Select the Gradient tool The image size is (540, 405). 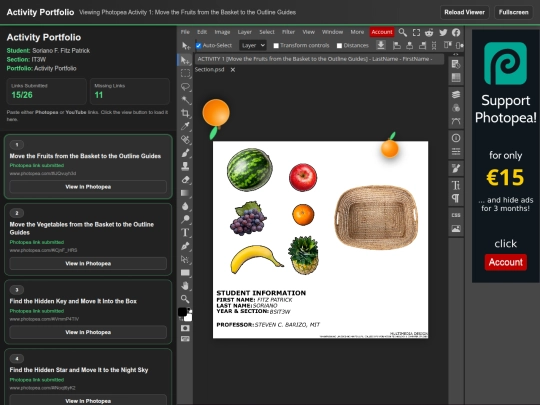(x=185, y=193)
